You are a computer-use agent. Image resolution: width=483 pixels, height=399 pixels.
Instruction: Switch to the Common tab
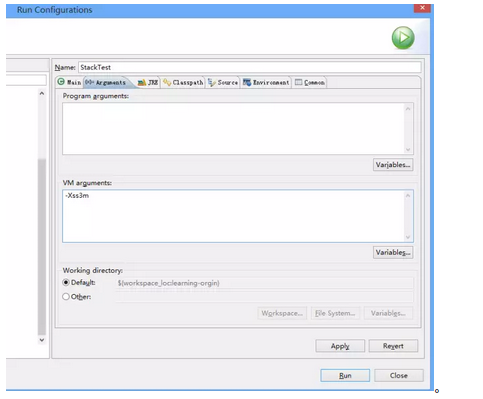pos(309,82)
